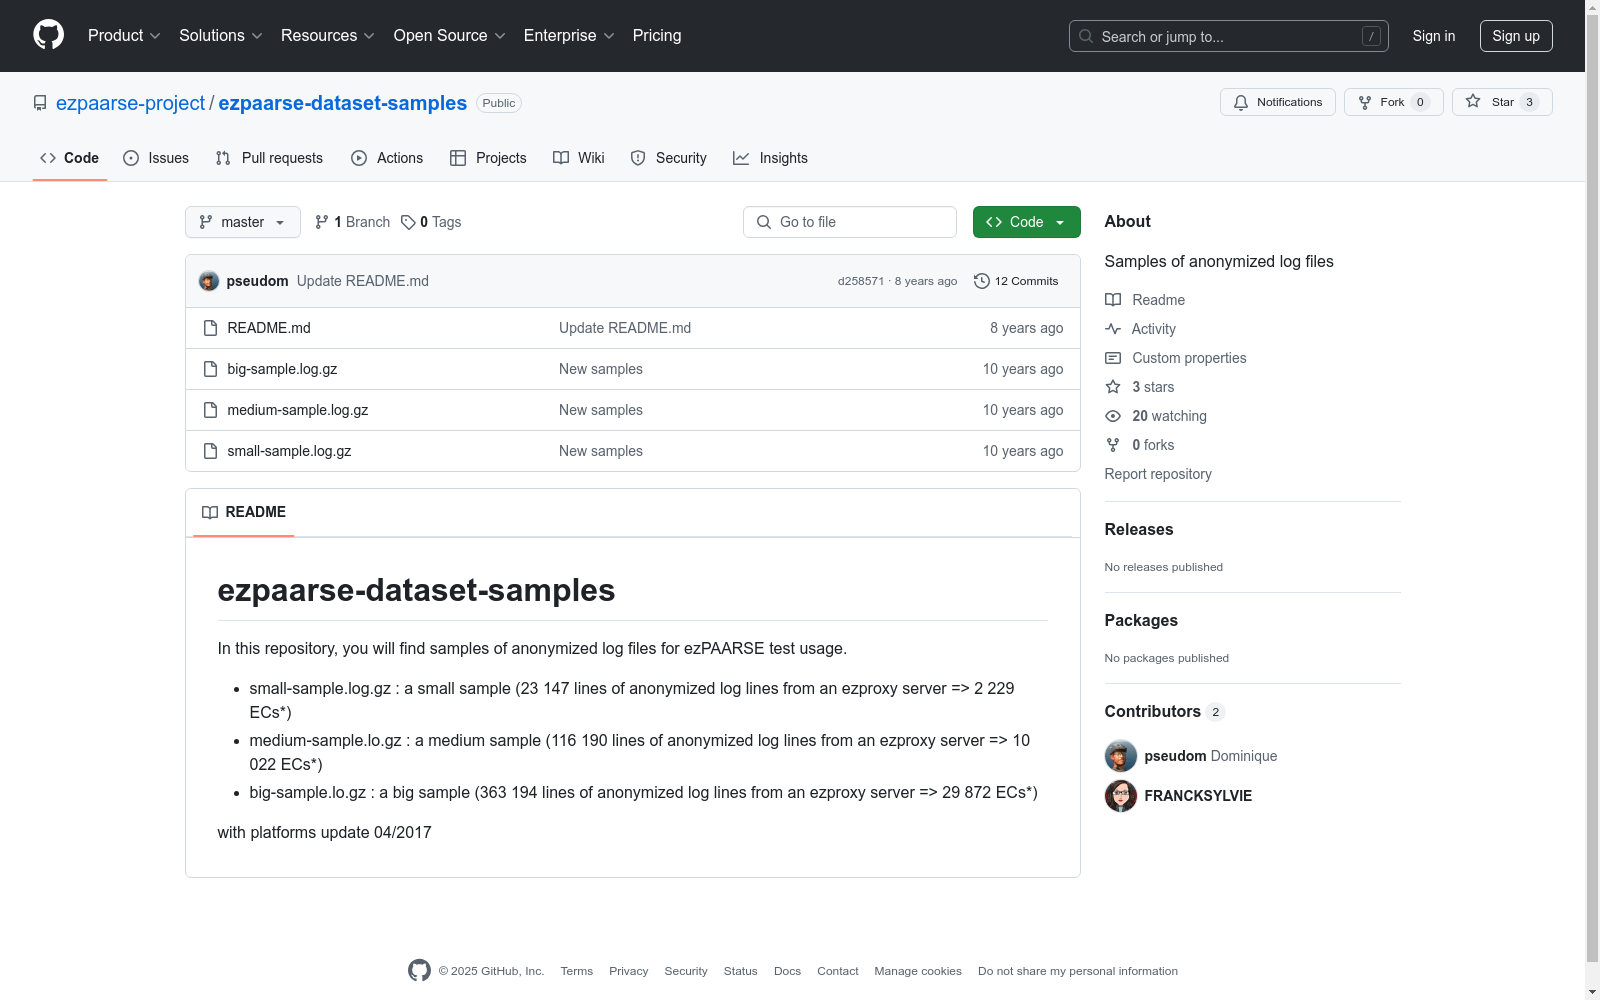Click FRANCKSYLVIE's avatar in Contributors
Viewport: 1600px width, 1000px height.
point(1121,796)
